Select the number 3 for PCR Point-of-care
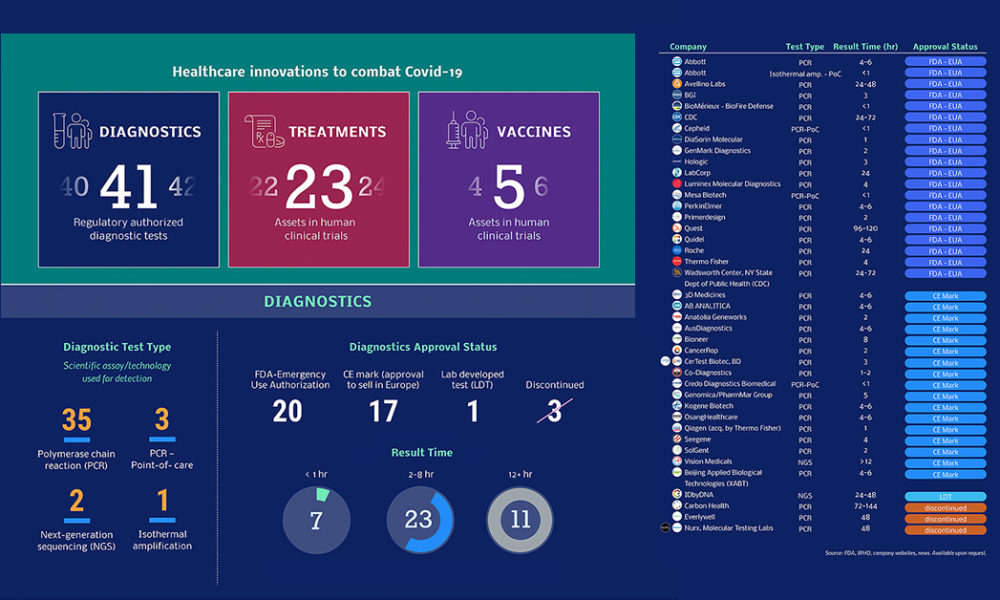The height and width of the screenshot is (600, 1000). (162, 420)
